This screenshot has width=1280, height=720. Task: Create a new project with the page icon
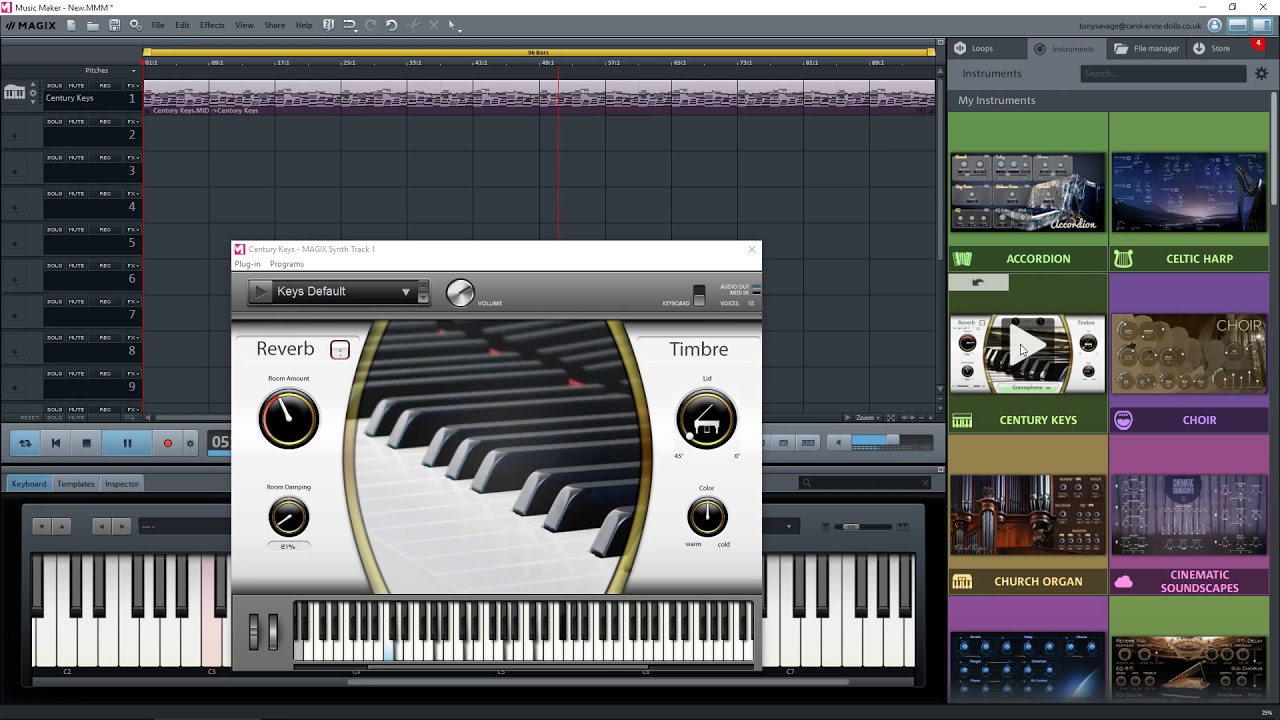[71, 25]
